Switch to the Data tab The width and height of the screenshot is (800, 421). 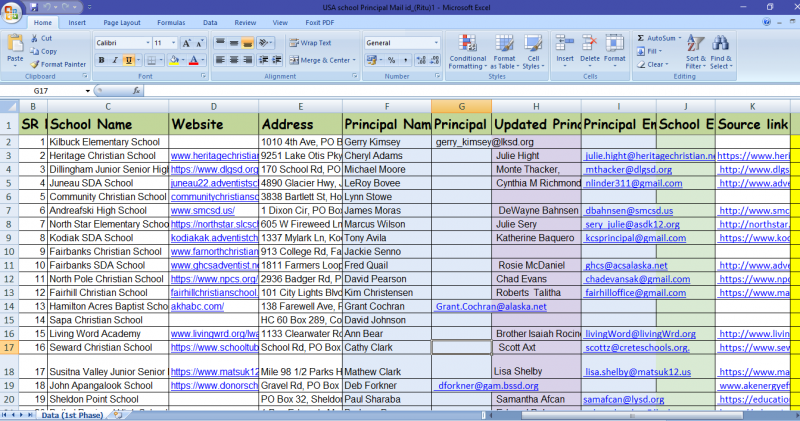210,23
